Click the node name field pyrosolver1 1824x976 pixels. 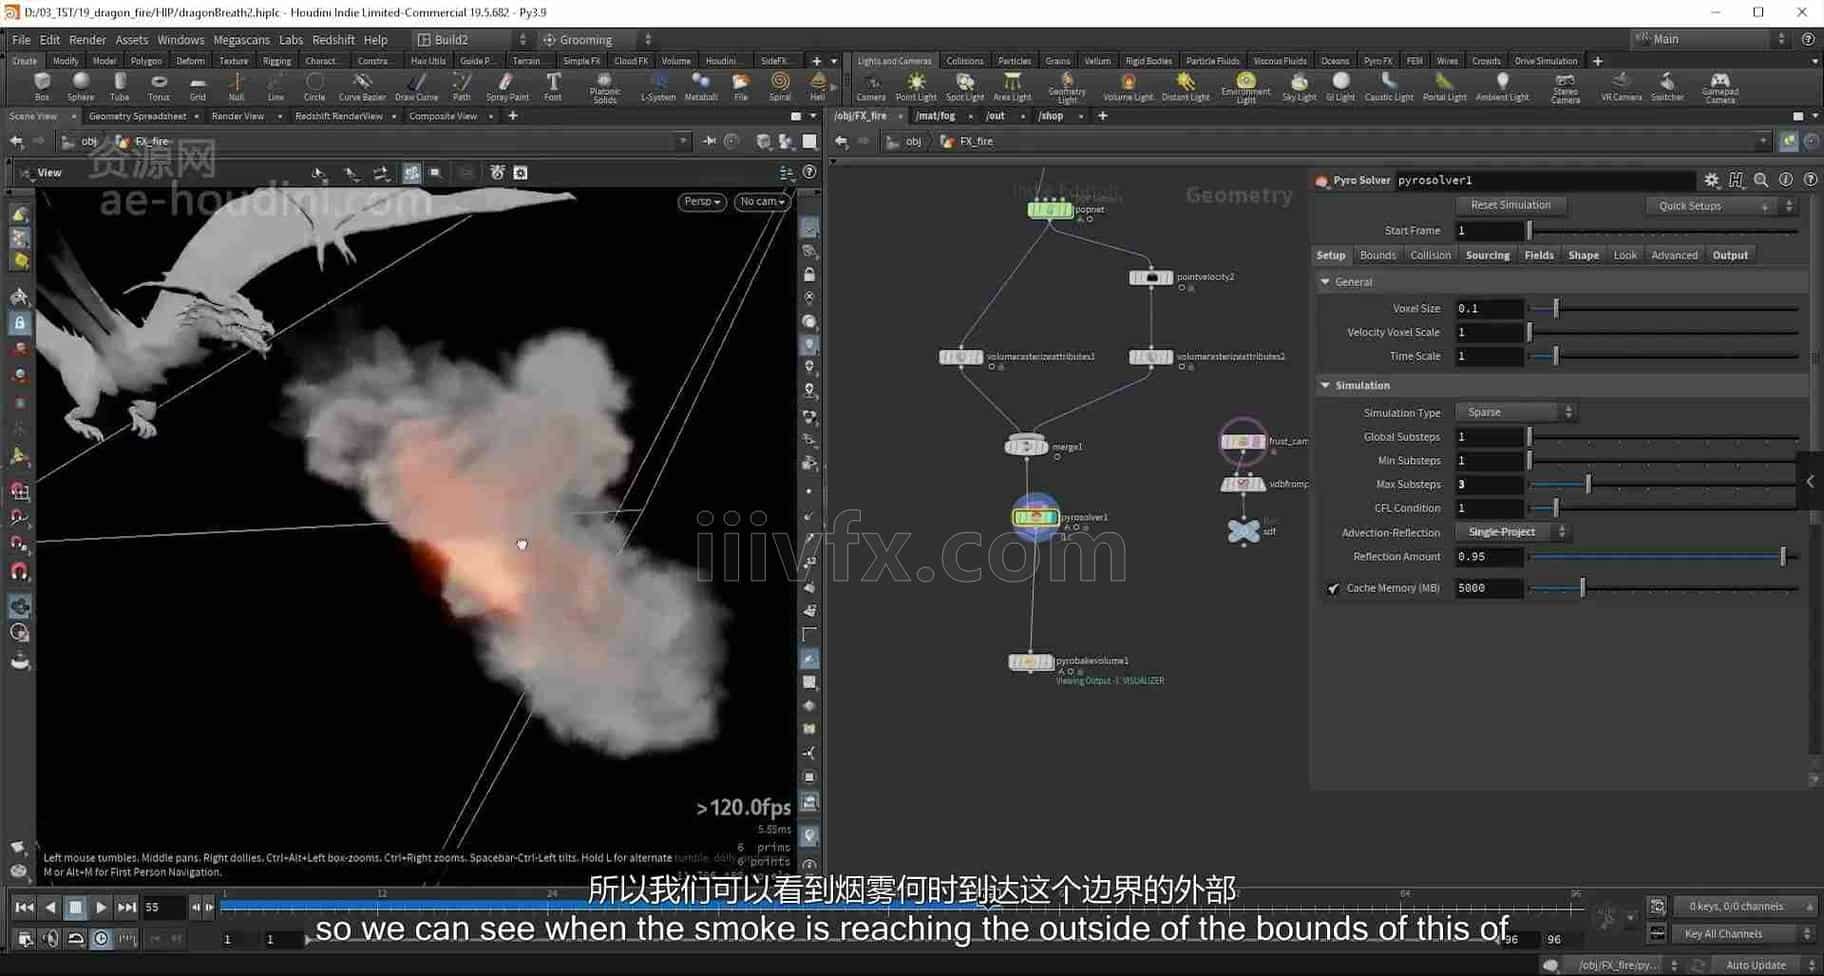(x=1545, y=180)
